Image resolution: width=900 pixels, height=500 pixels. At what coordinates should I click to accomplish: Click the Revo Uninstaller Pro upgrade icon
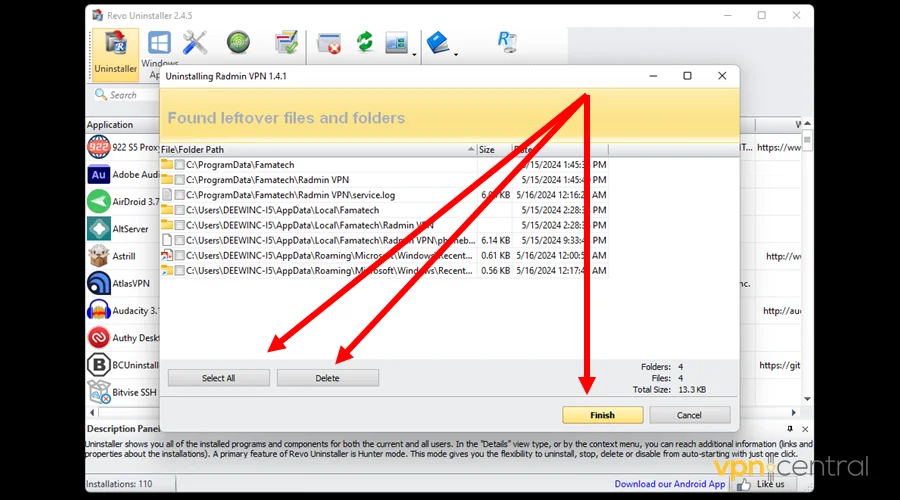507,42
